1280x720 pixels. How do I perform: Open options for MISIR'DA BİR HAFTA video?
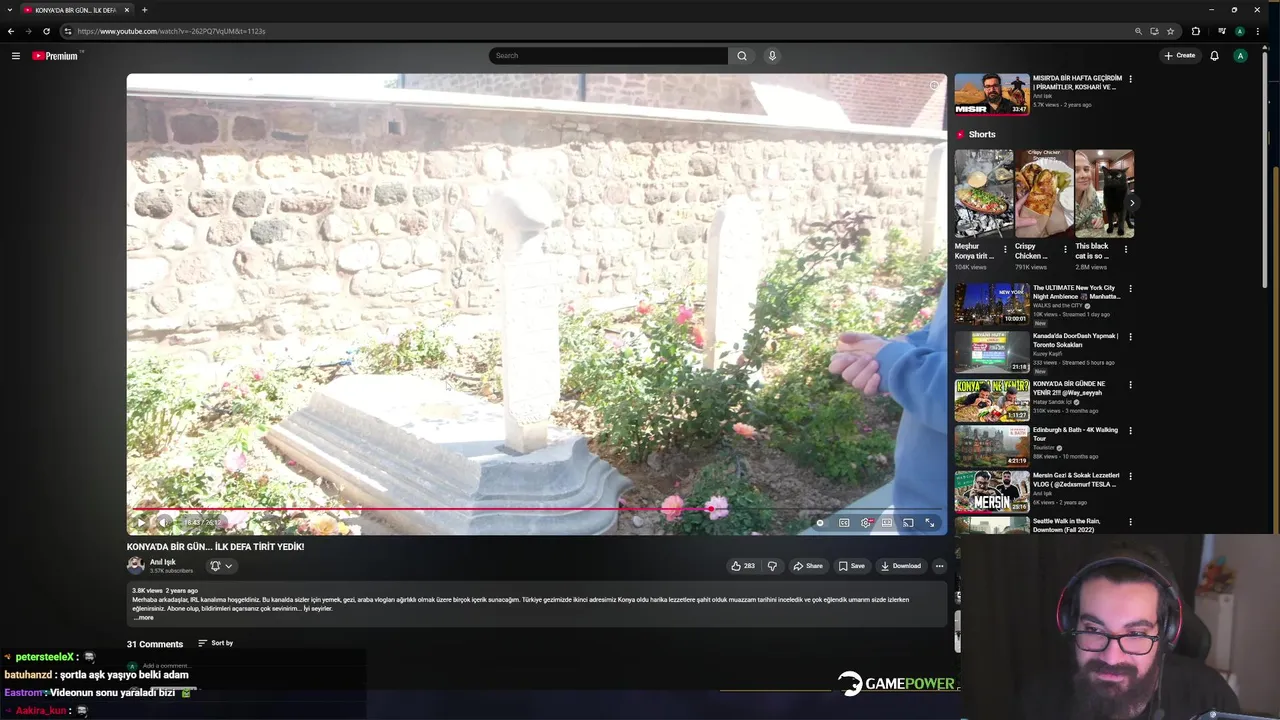coord(1130,79)
